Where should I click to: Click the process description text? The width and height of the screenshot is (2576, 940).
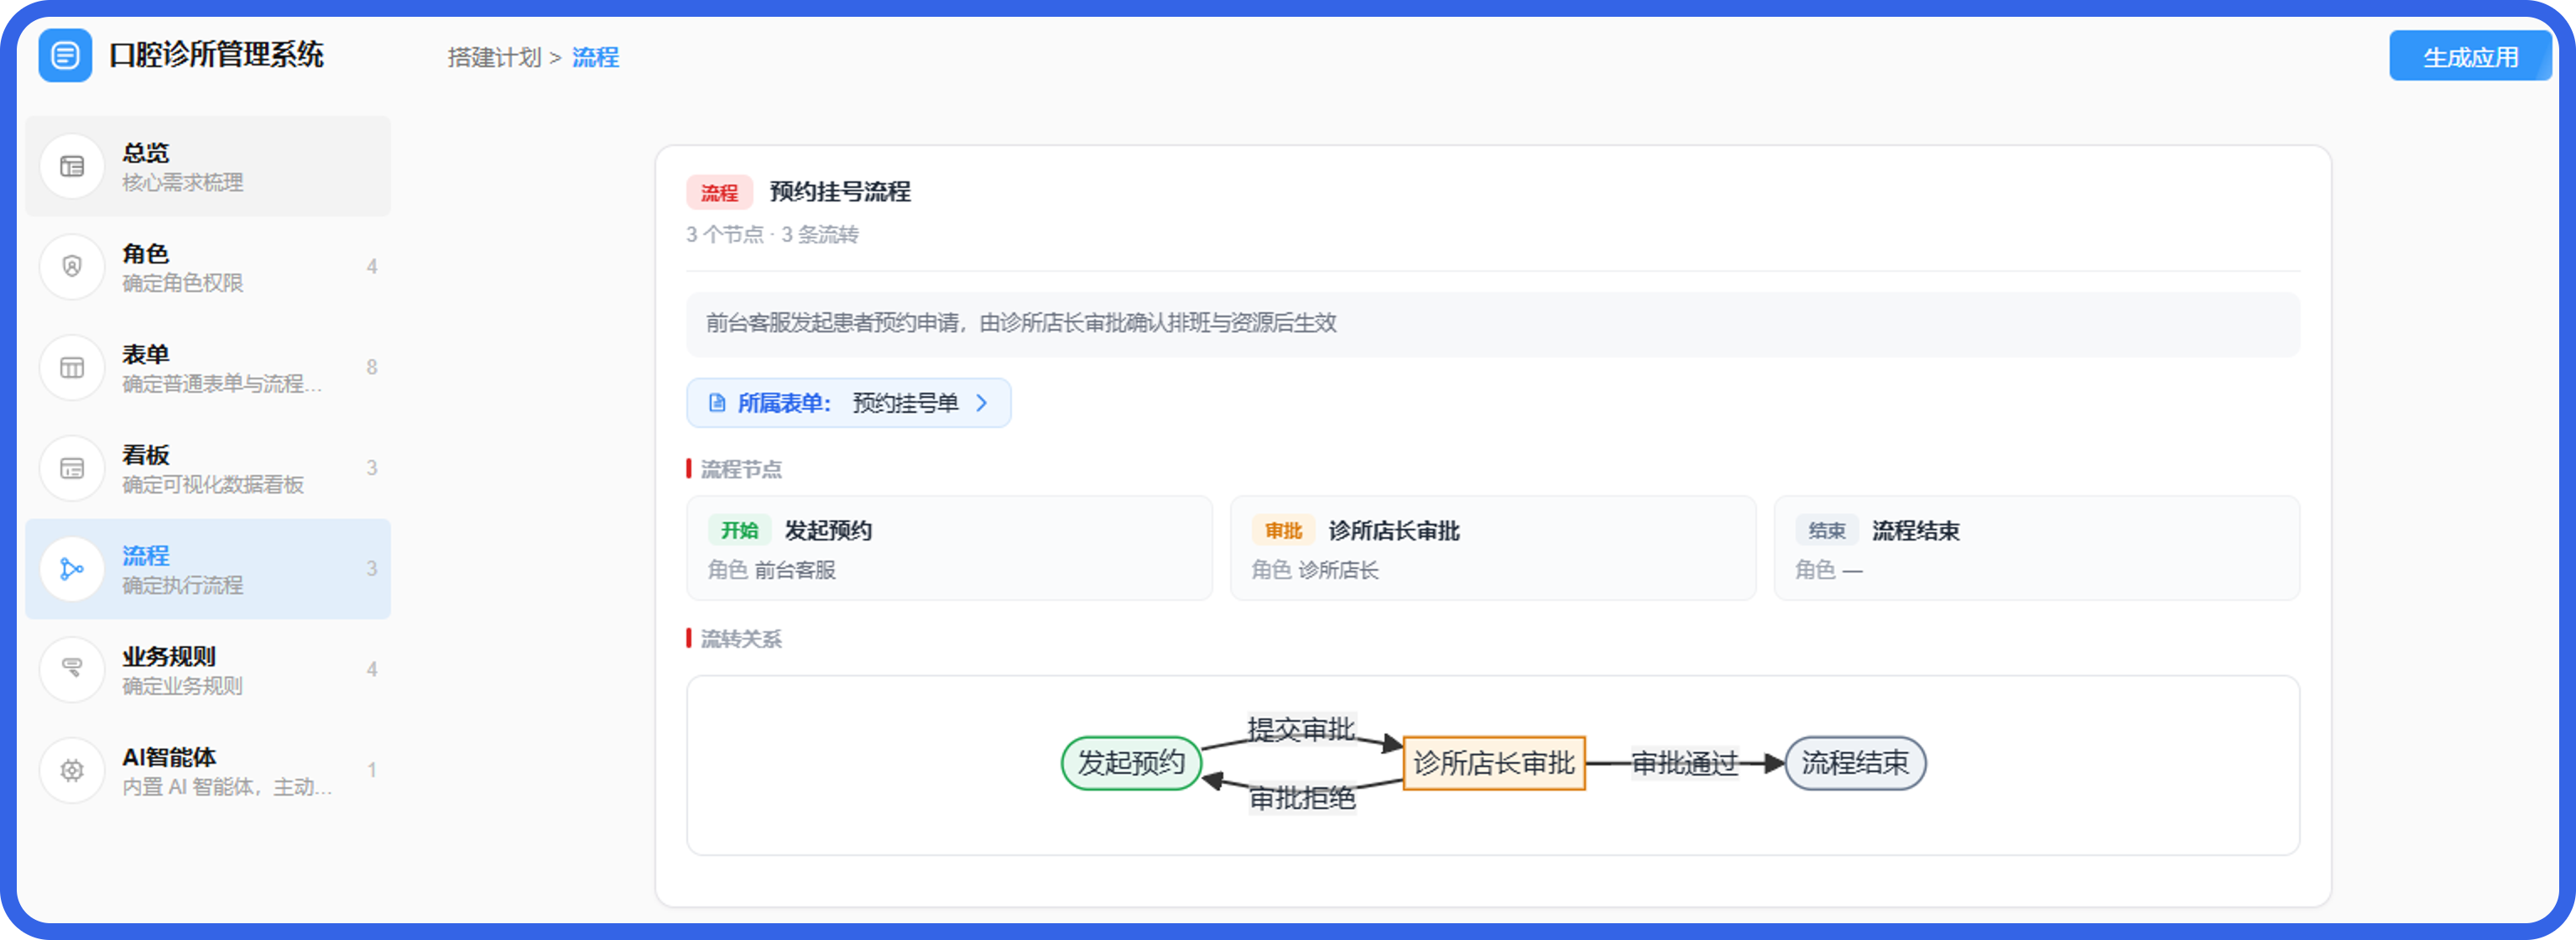click(x=1021, y=323)
